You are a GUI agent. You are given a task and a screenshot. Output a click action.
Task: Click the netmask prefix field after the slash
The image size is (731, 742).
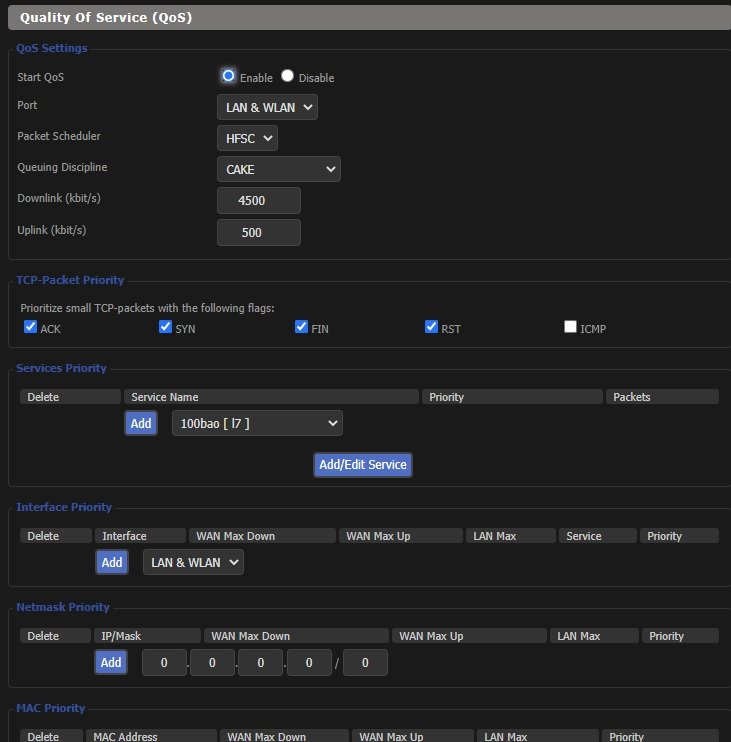[365, 662]
